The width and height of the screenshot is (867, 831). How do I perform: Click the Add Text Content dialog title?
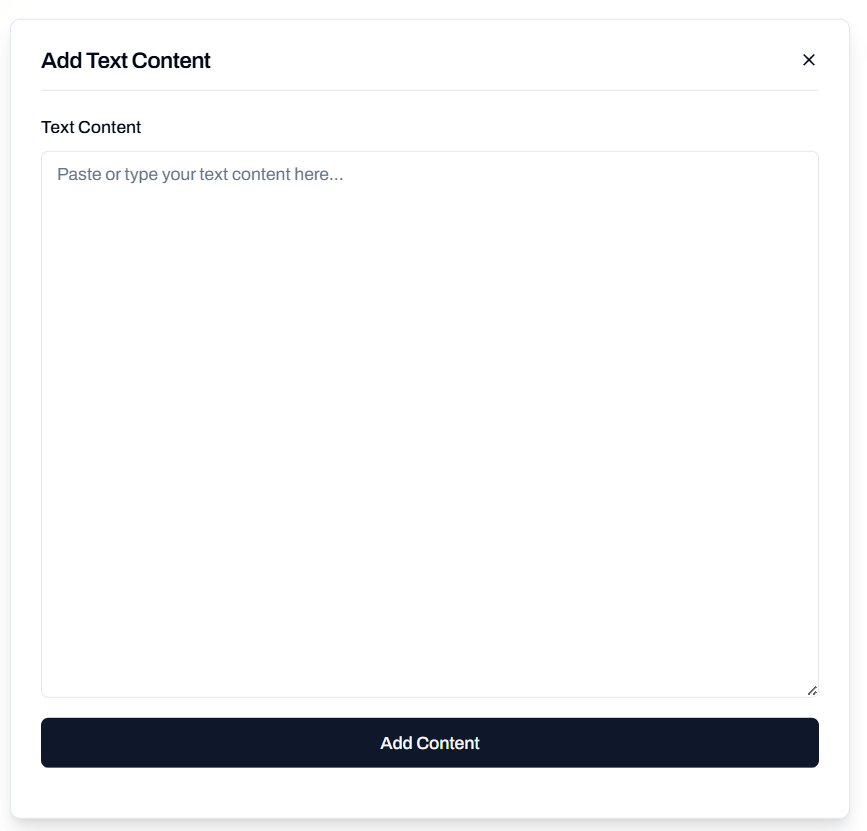point(126,60)
